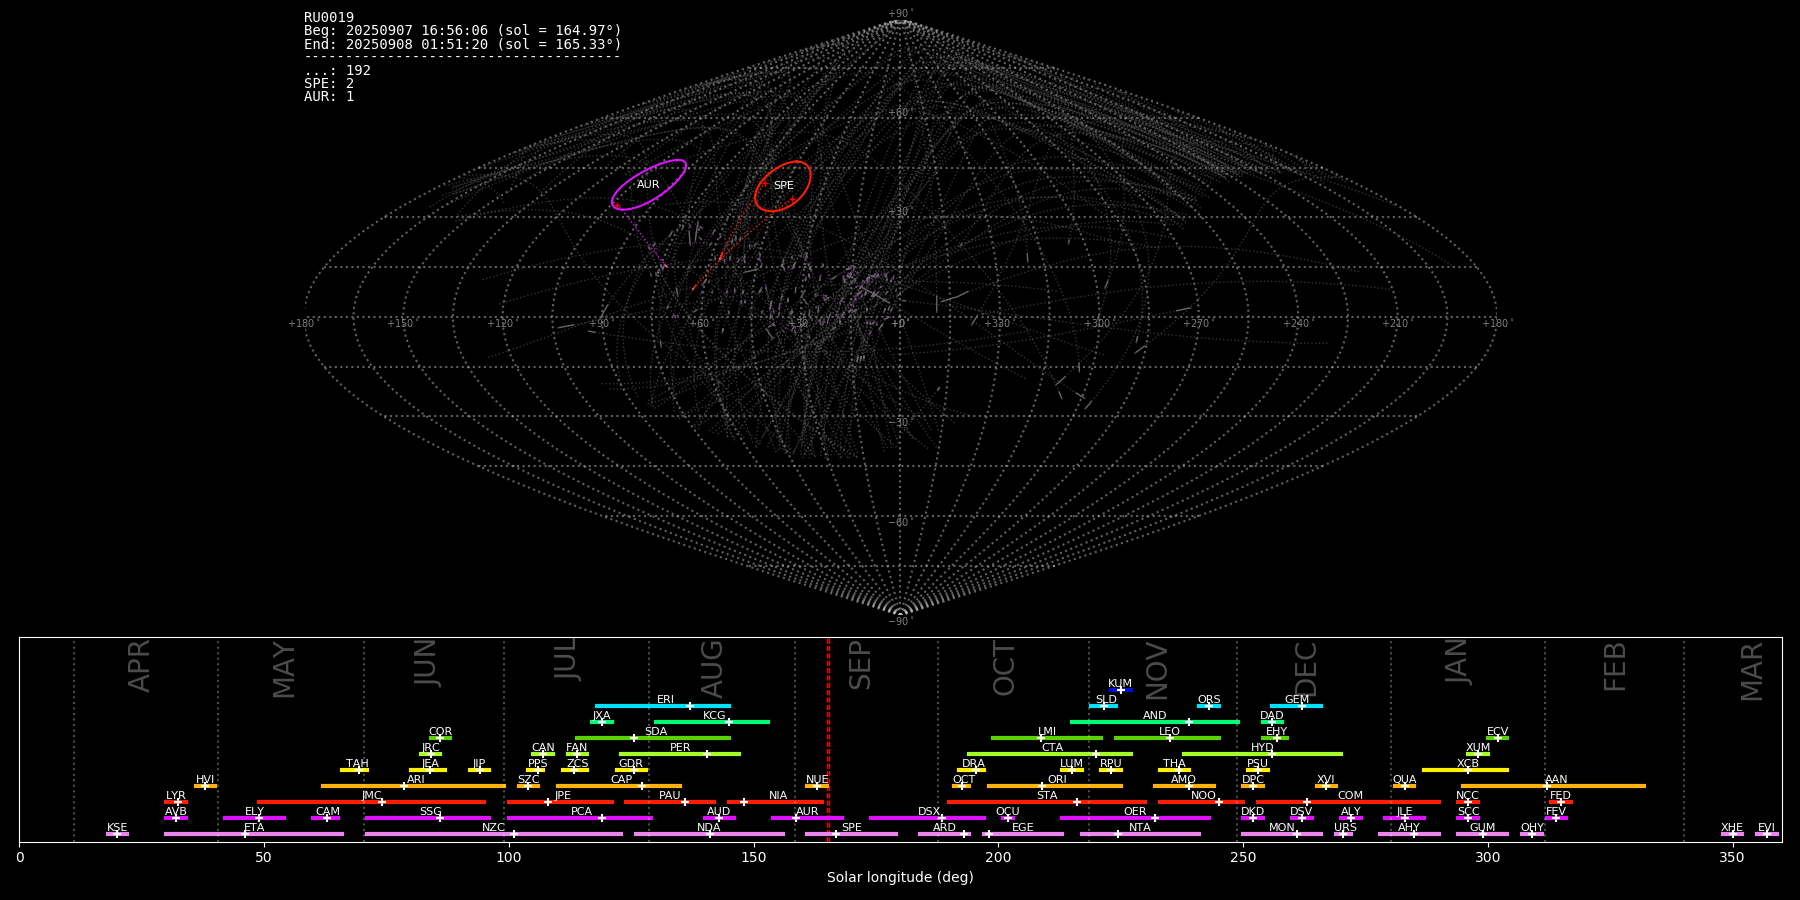Click the COM shower label
1800x900 pixels.
pos(1351,796)
